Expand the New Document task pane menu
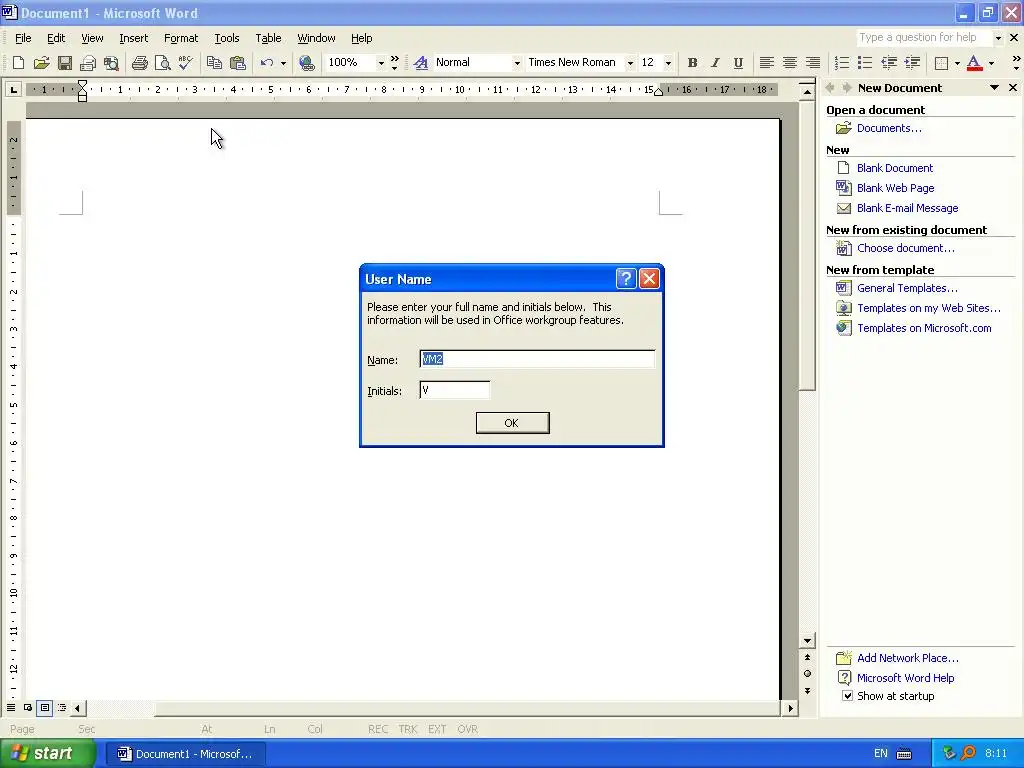 pos(994,88)
